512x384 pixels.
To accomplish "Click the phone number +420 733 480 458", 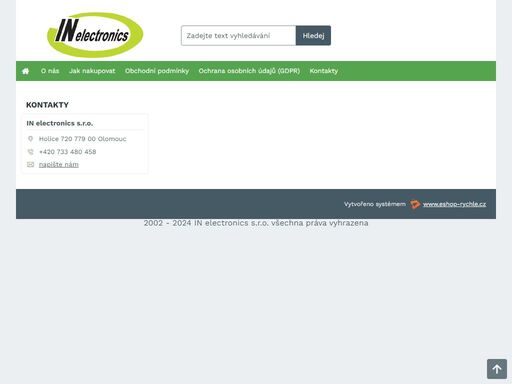I will click(x=68, y=152).
